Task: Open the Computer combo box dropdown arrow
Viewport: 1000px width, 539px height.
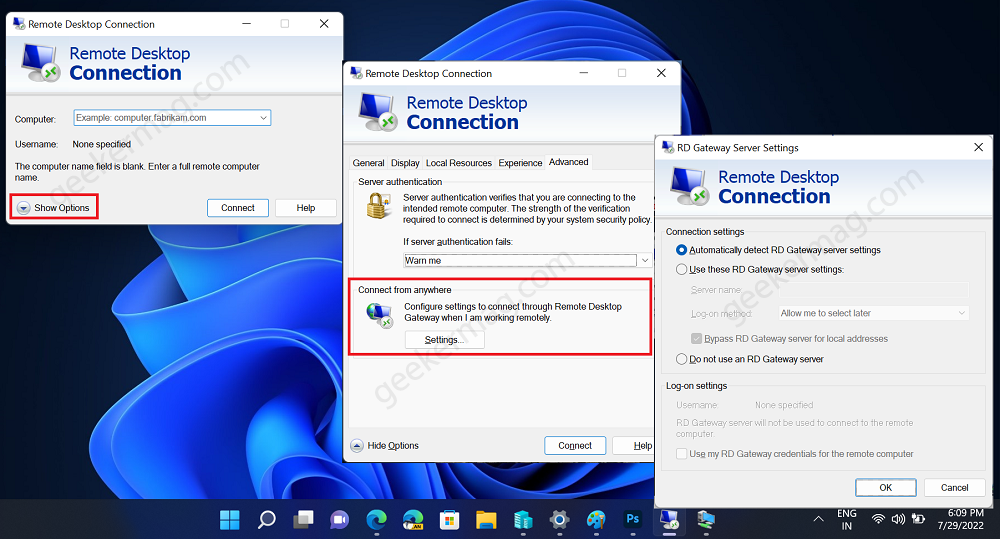Action: tap(263, 118)
